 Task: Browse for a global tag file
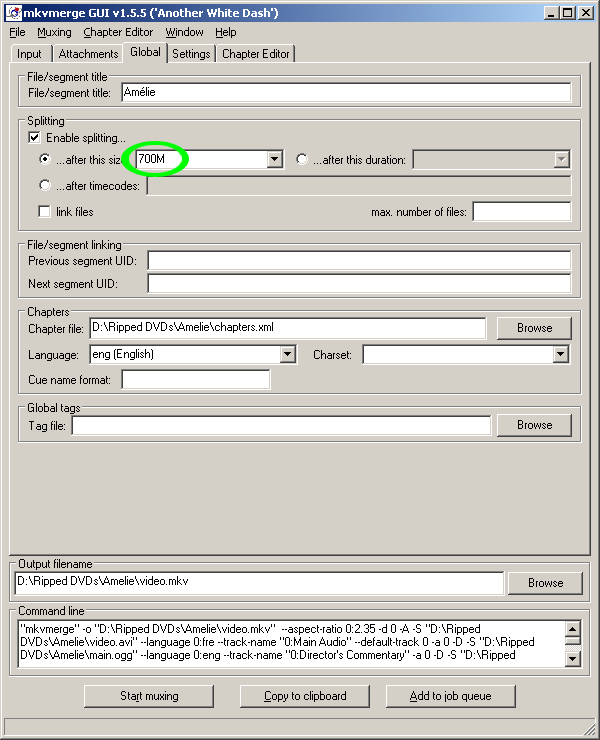(534, 425)
